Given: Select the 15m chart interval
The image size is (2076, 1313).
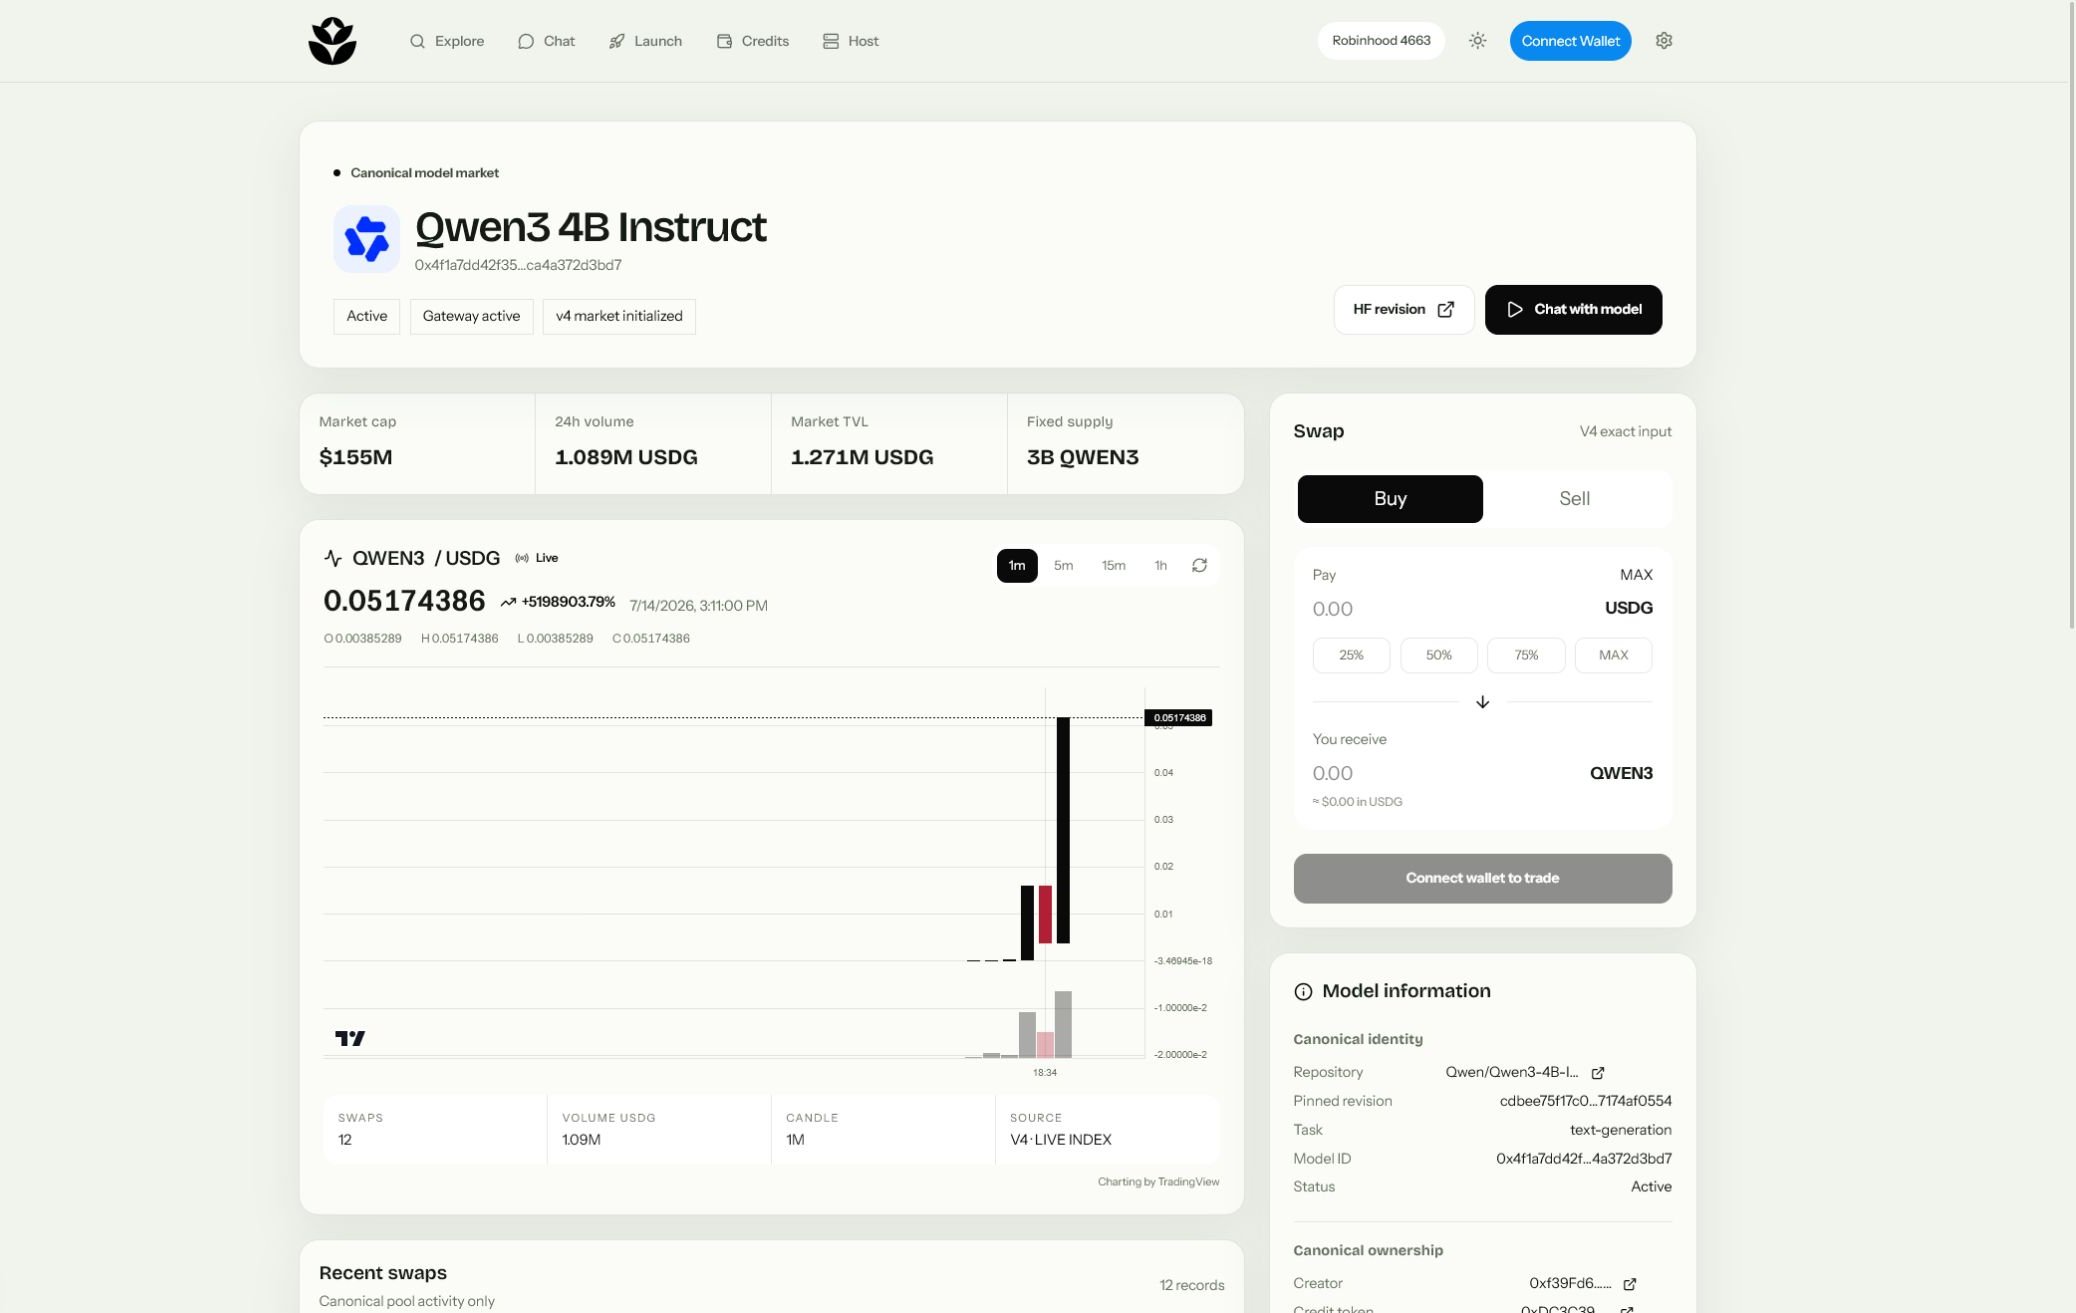Looking at the screenshot, I should [x=1113, y=566].
